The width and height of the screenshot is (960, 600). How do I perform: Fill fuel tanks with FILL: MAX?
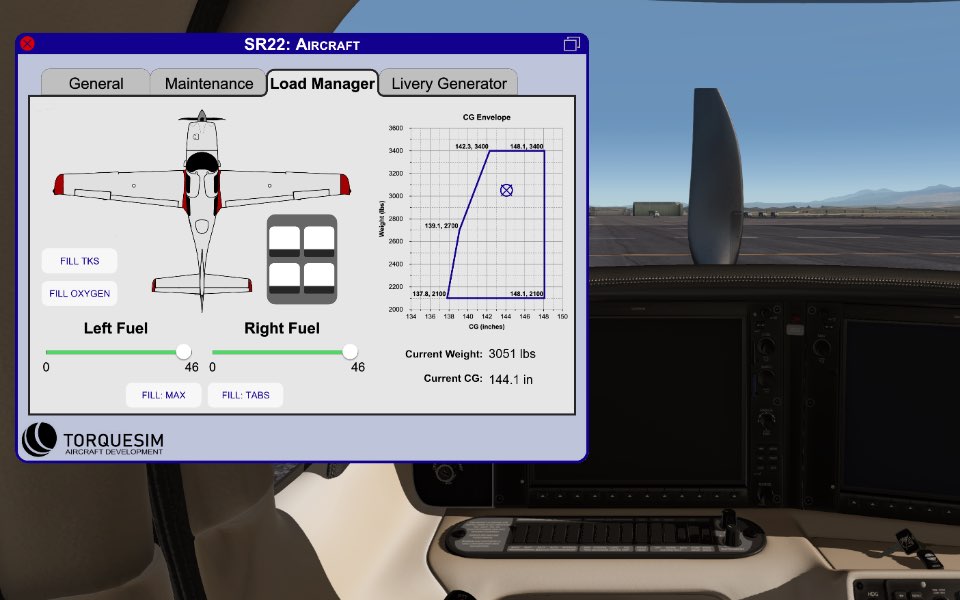(x=163, y=395)
